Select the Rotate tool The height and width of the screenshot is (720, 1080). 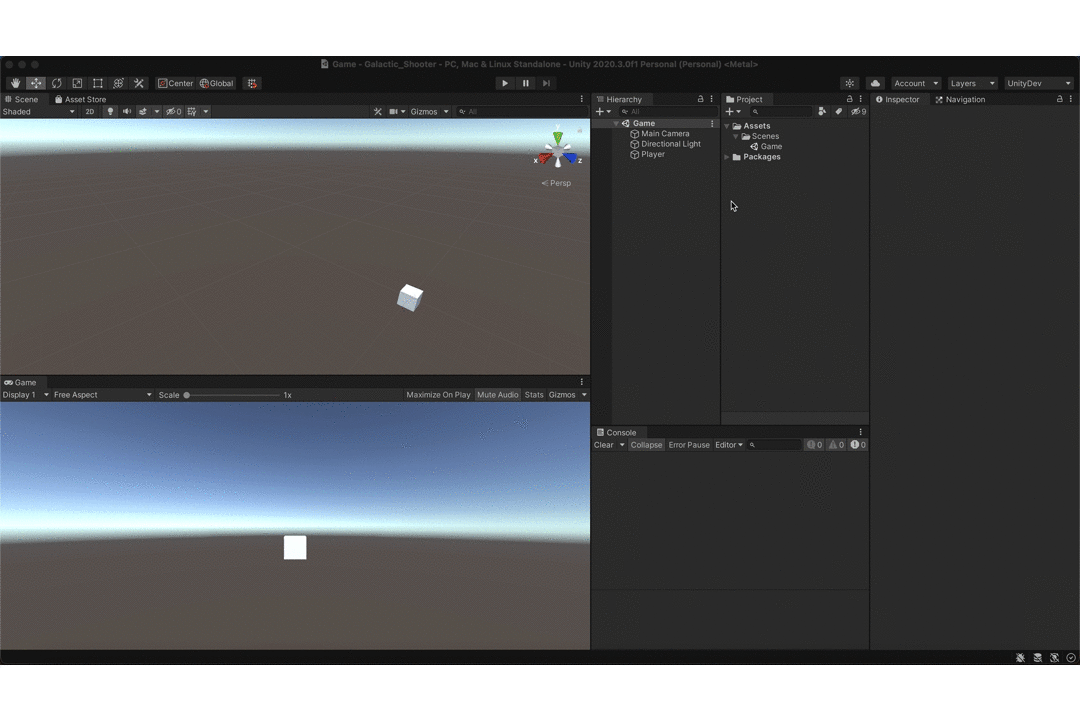point(56,83)
